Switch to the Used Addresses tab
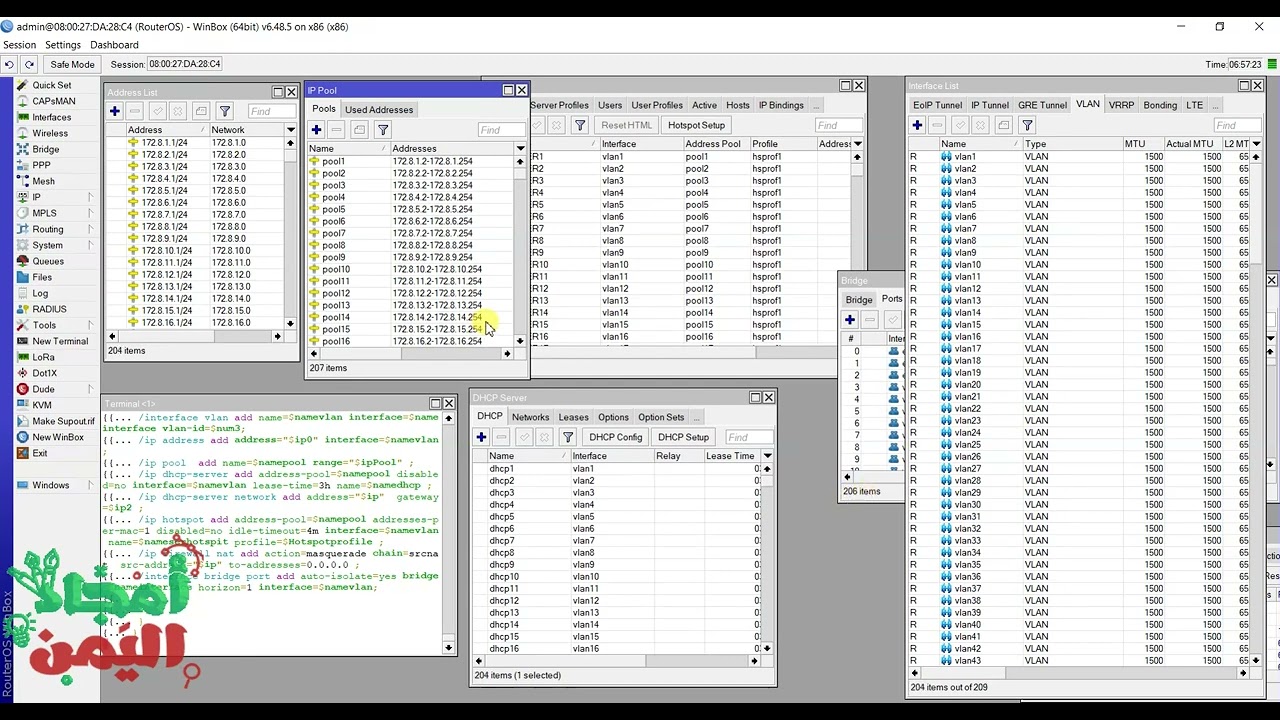 tap(378, 109)
